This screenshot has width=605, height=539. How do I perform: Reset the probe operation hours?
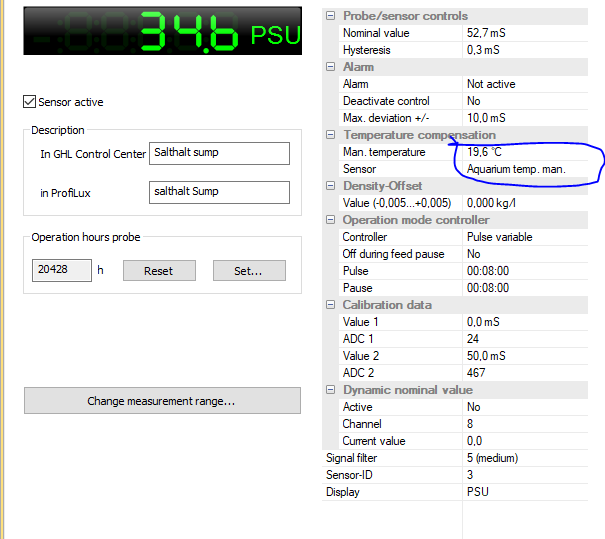pos(159,270)
